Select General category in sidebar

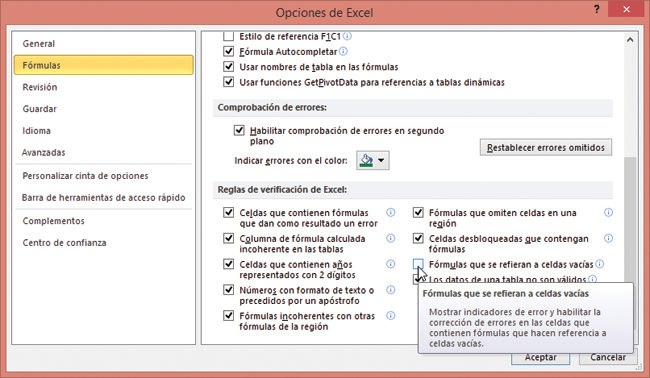(104, 44)
